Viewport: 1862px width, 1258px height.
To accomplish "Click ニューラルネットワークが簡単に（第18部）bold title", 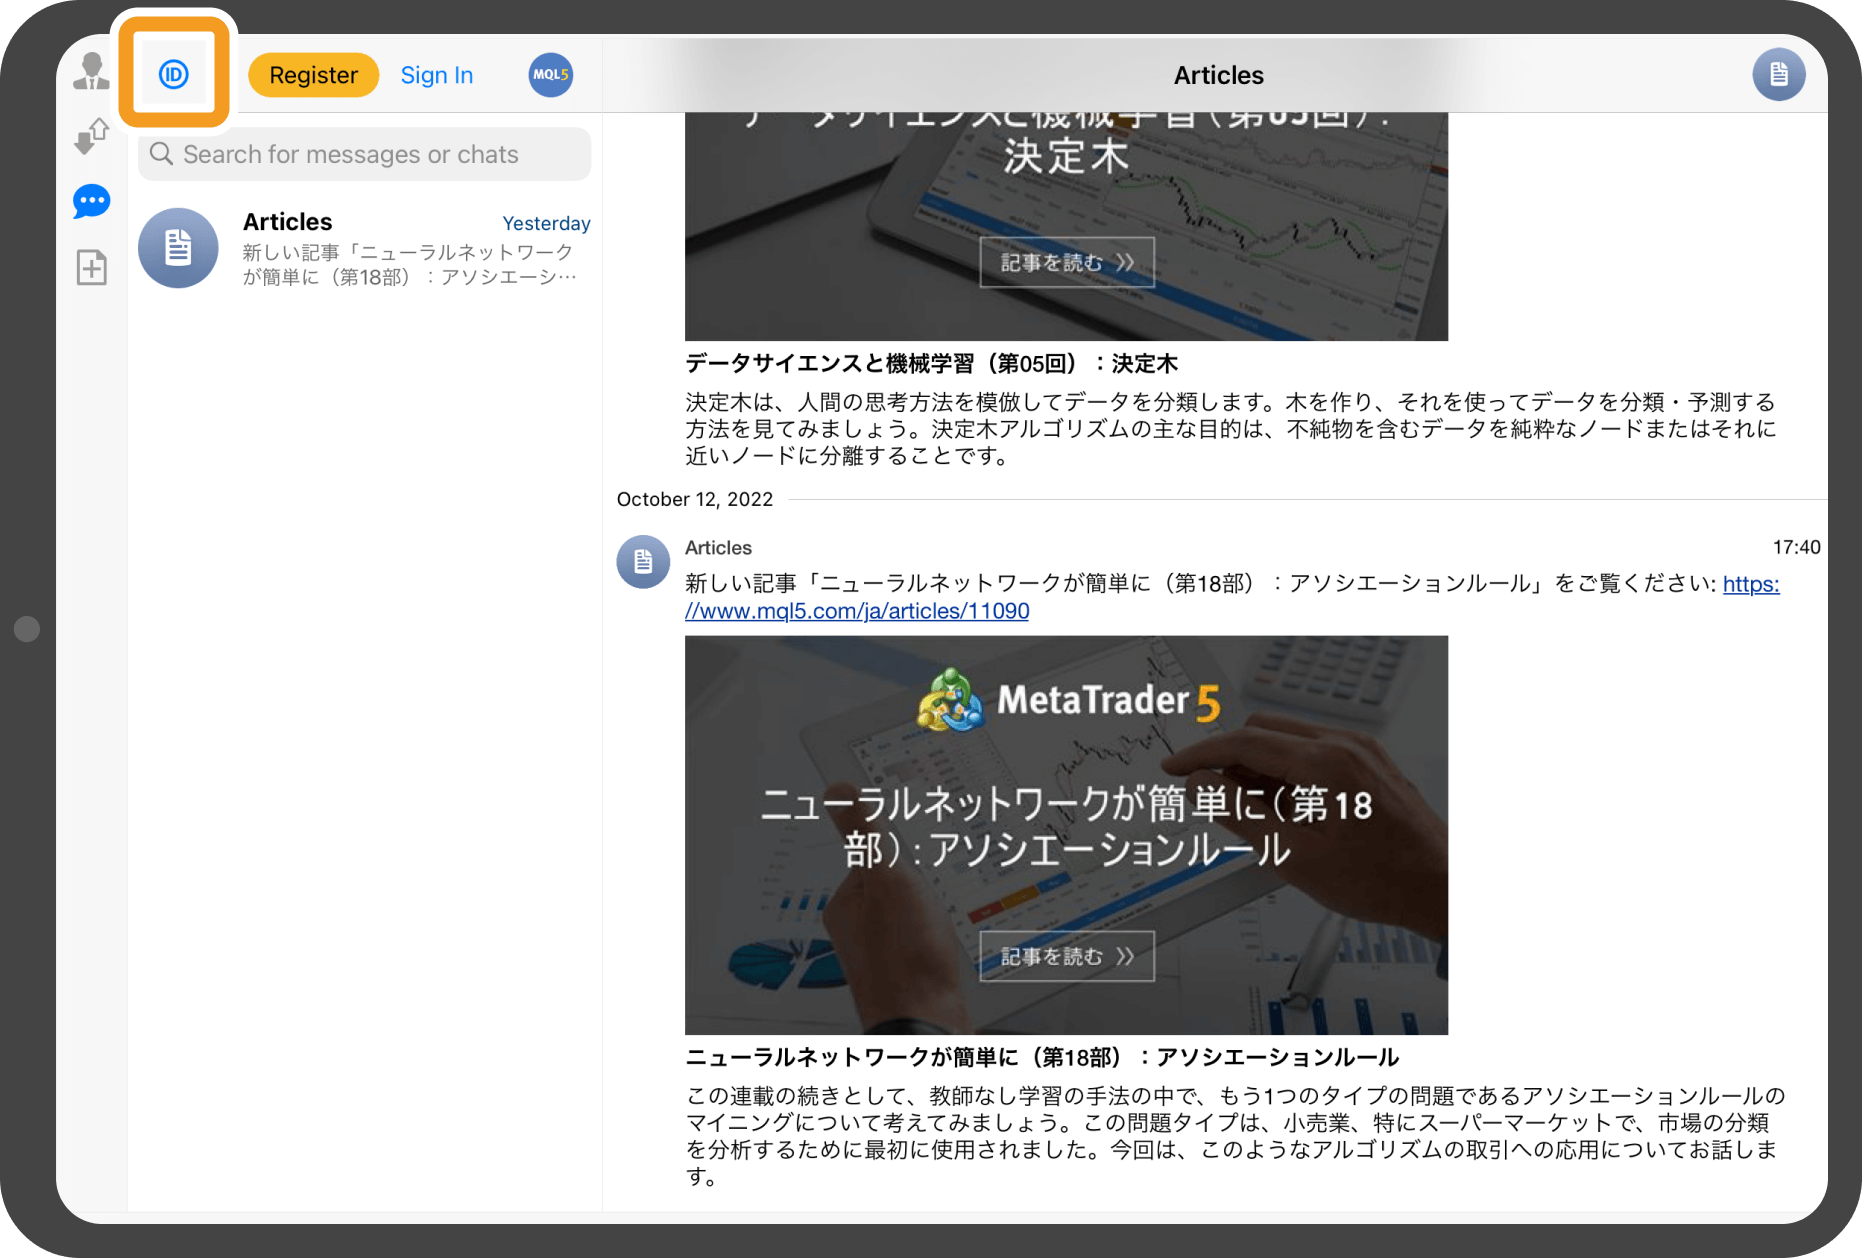I will tap(1042, 1057).
